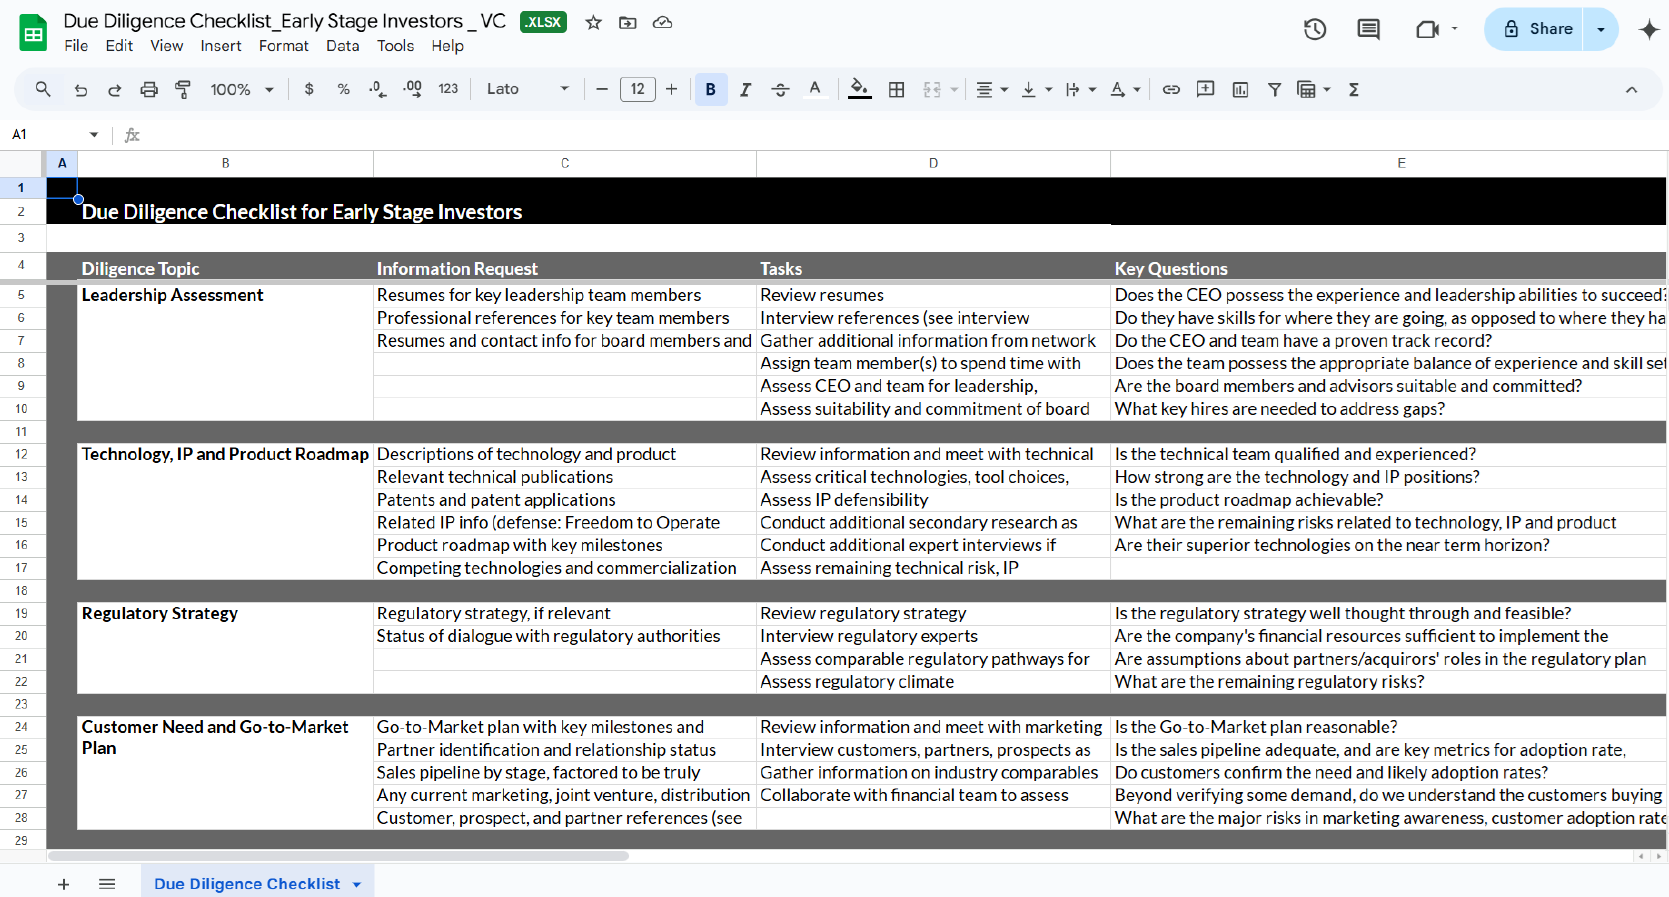This screenshot has width=1669, height=897.
Task: Toggle italic formatting
Action: pyautogui.click(x=745, y=89)
